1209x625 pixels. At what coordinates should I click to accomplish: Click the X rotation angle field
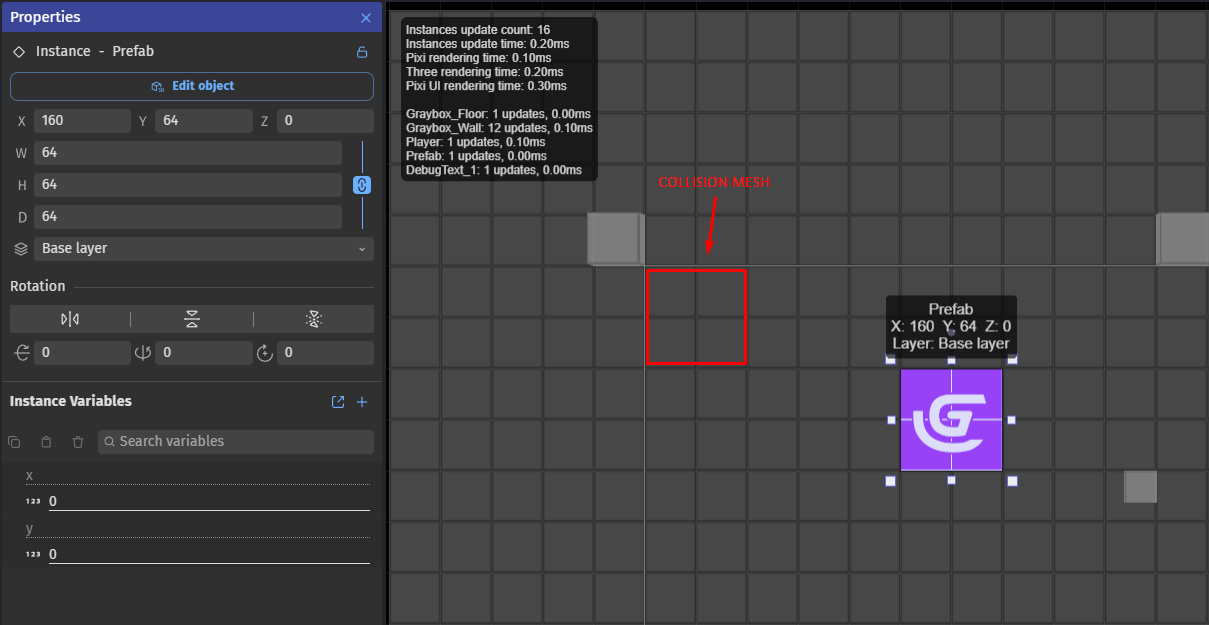[82, 353]
